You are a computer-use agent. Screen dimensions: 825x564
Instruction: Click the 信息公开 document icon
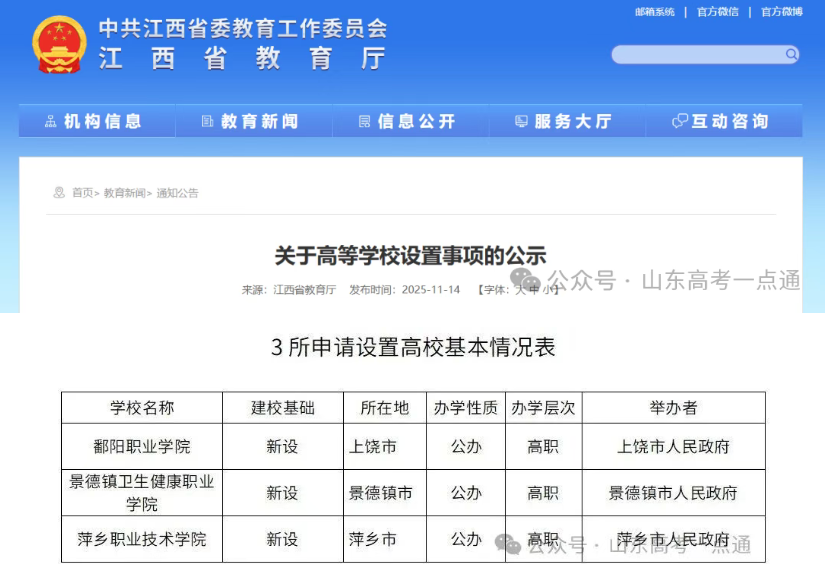(365, 122)
